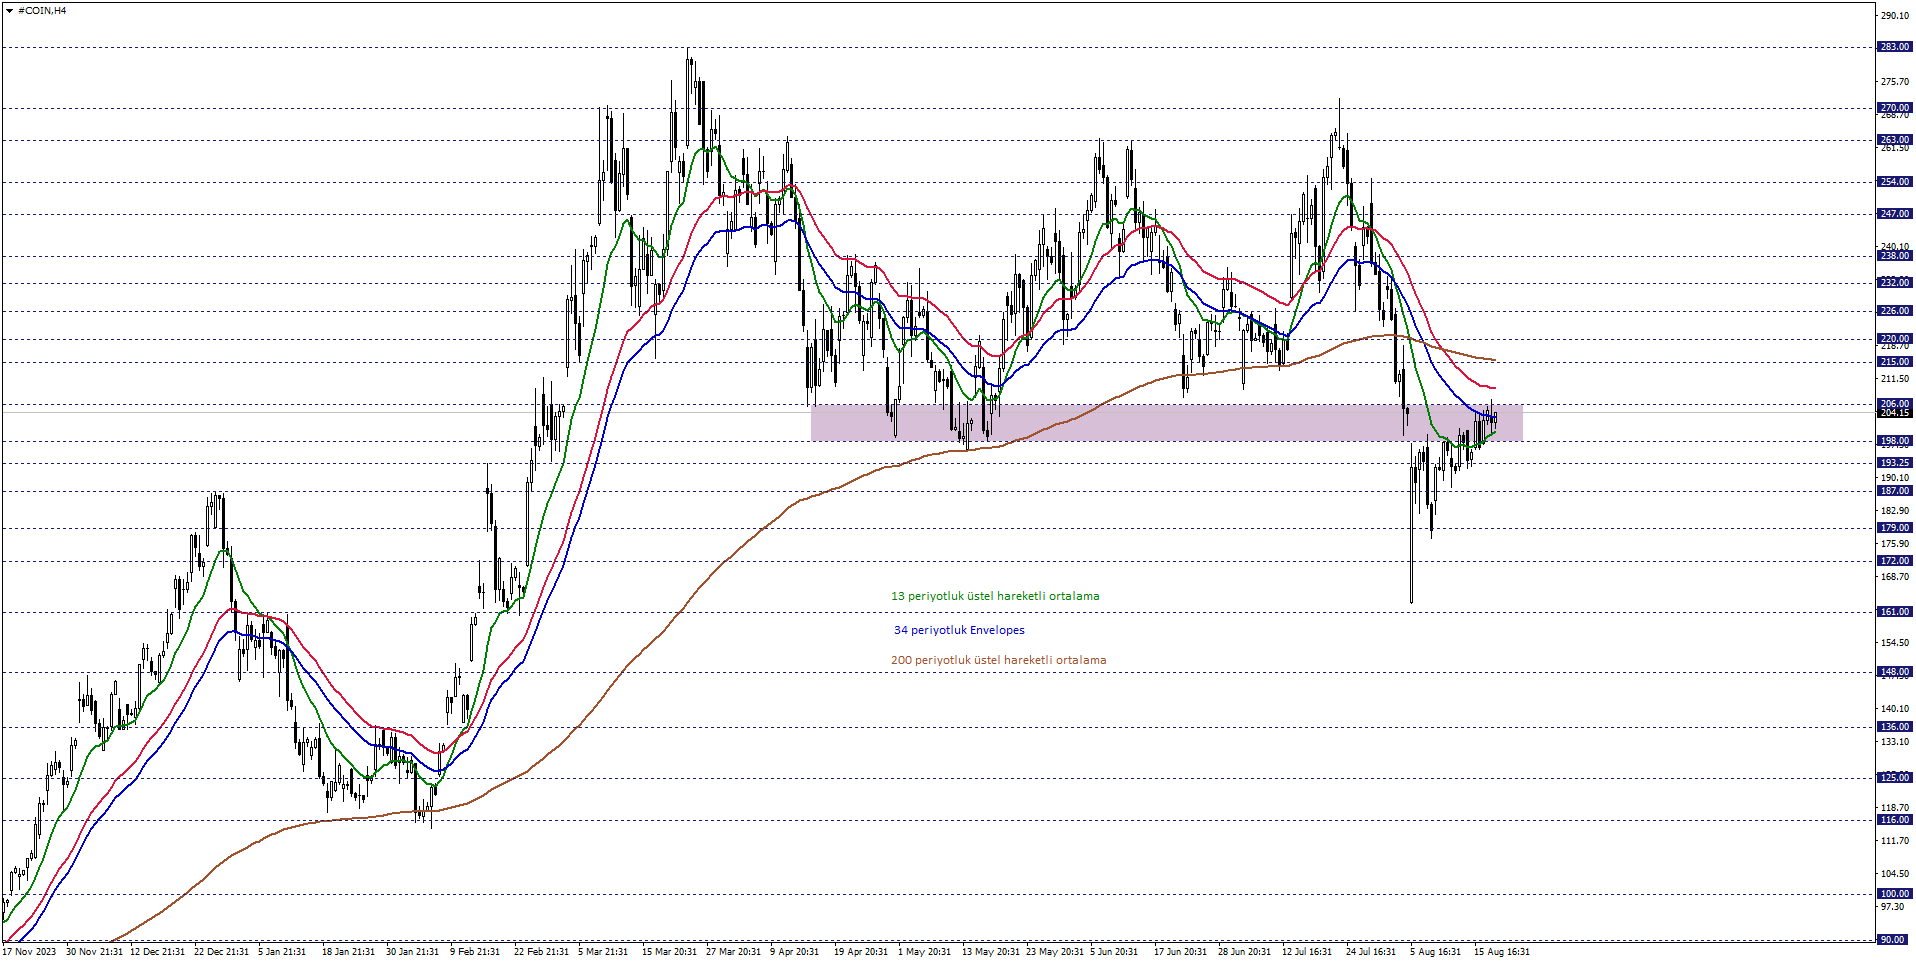Click the small triangle beside #COIN,H4
The image size is (1916, 963).
tap(10, 10)
